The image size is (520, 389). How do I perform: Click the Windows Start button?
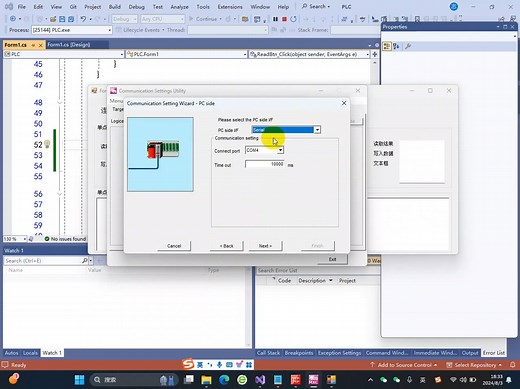coord(79,379)
